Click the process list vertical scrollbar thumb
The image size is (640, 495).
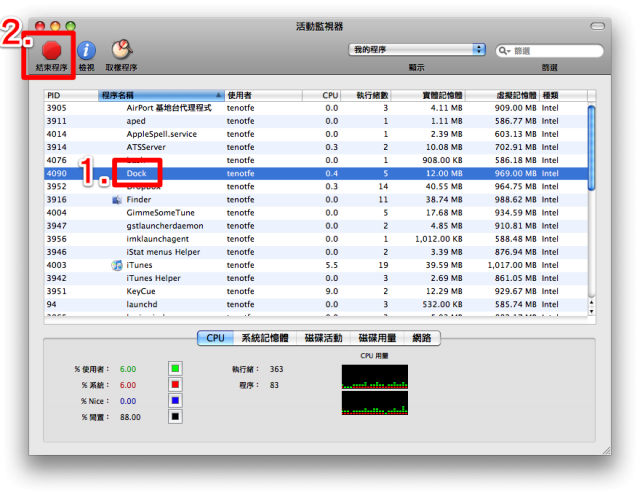click(x=591, y=148)
